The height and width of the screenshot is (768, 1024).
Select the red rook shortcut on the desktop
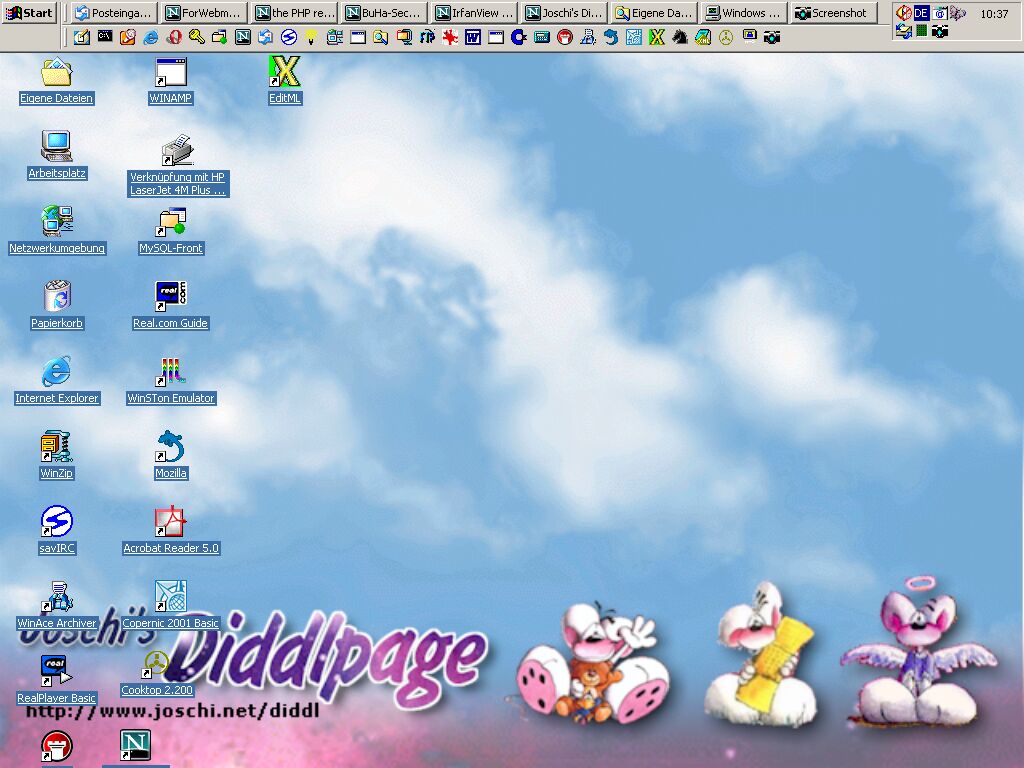coord(57,747)
